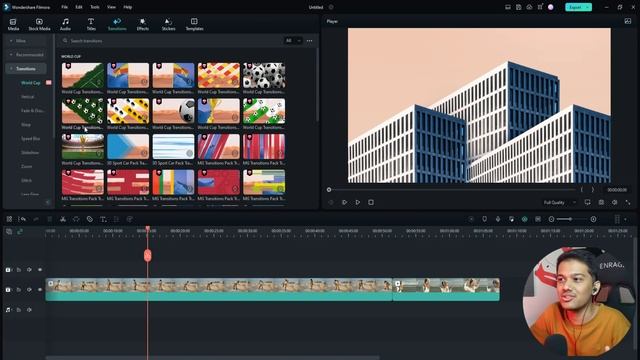Hide the video track containing the clips

click(40, 289)
